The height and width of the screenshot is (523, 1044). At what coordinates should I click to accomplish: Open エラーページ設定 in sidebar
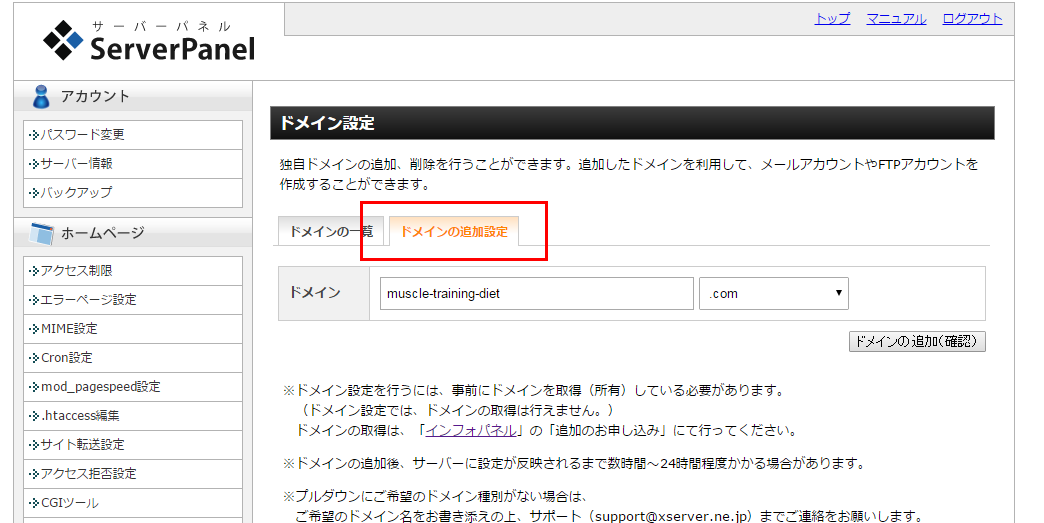(88, 300)
